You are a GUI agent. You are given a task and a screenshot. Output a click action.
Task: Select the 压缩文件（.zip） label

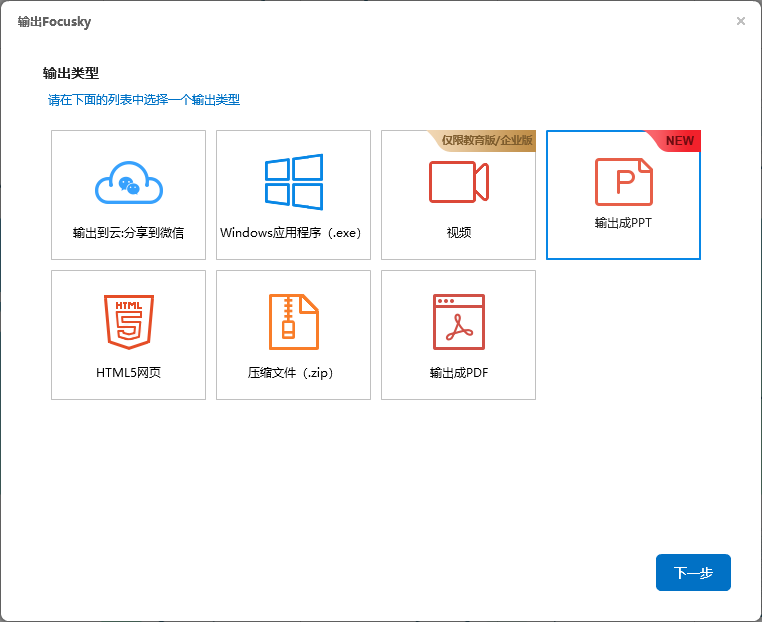click(x=291, y=373)
